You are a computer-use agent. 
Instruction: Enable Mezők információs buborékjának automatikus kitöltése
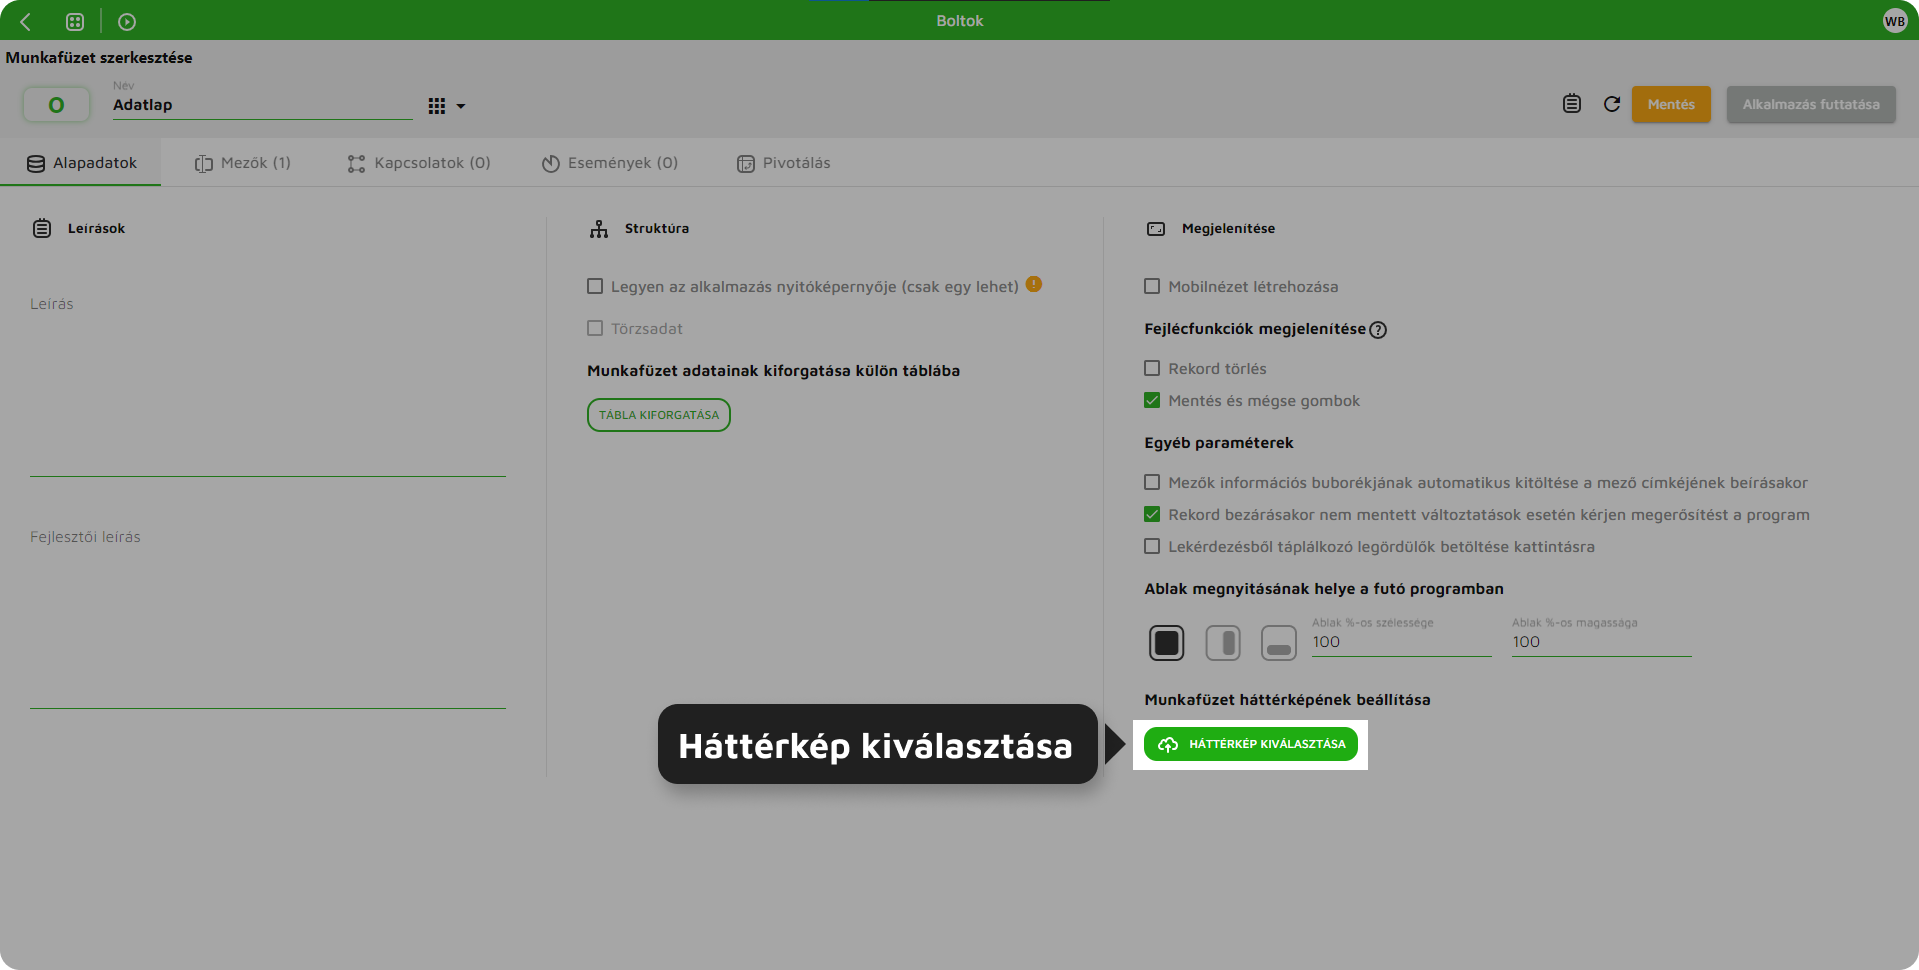point(1152,482)
